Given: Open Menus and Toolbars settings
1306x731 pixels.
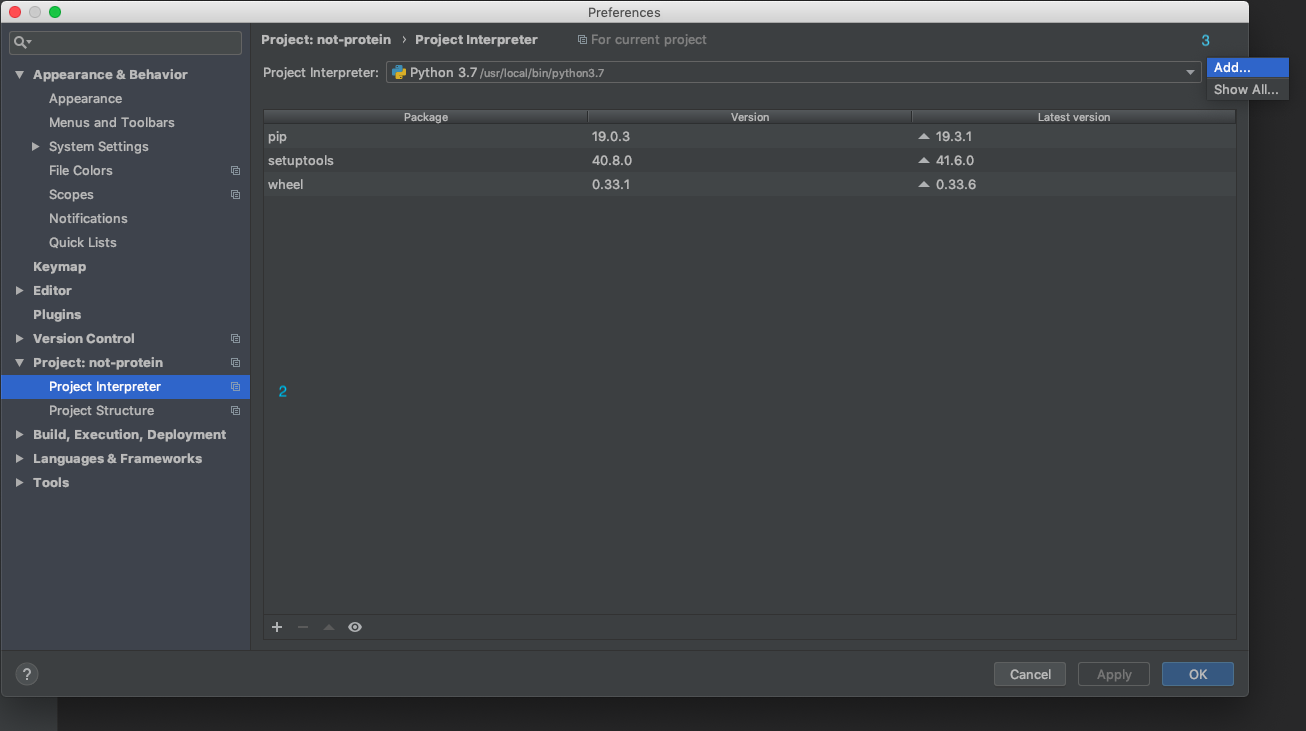Looking at the screenshot, I should click(112, 123).
